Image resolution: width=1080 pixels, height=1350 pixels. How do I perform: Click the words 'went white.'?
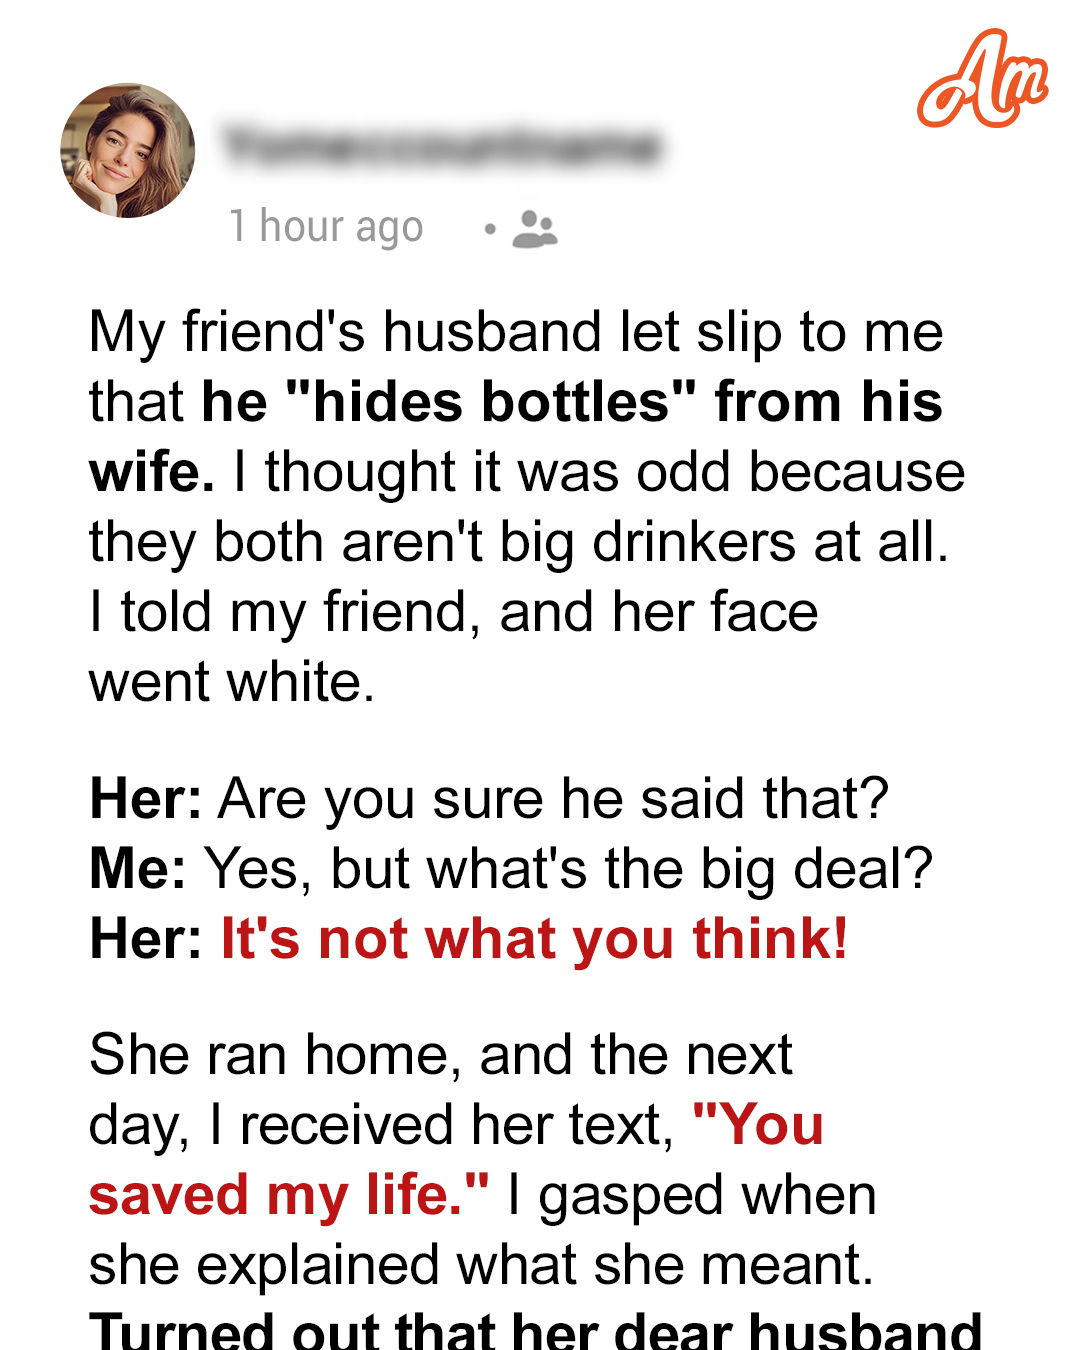point(232,682)
